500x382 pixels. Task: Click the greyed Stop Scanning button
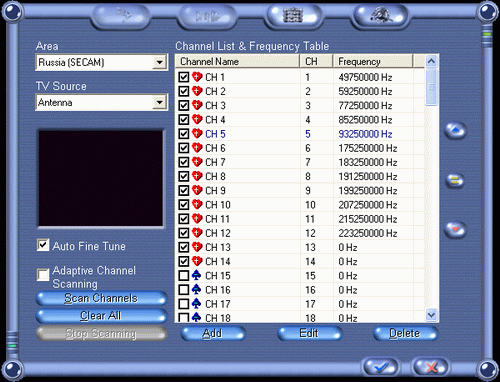101,333
